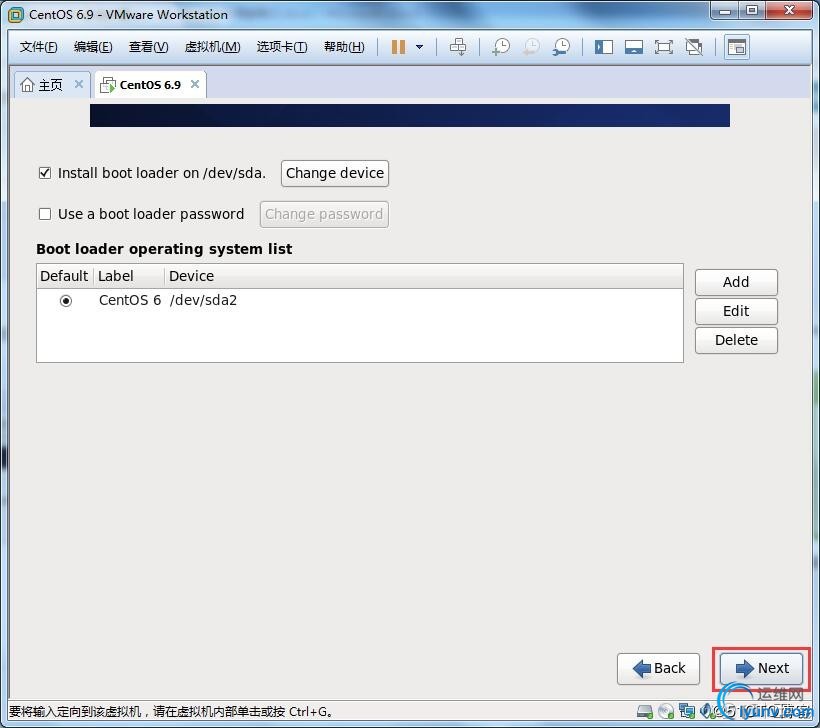Open the 虚拟机(M) menu
The image size is (820, 728).
[212, 47]
